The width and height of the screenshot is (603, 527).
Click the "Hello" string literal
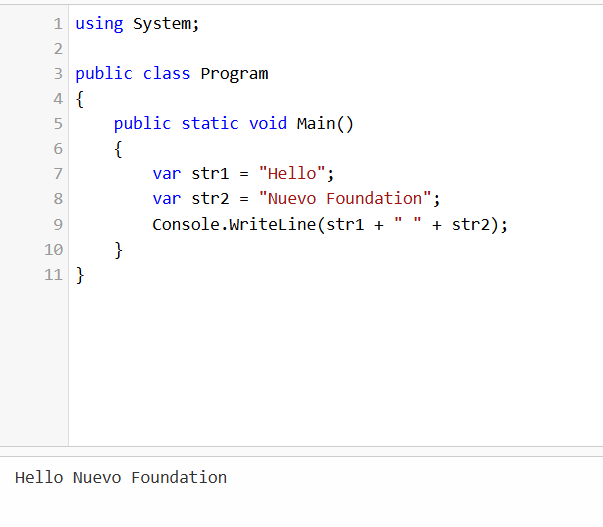click(x=292, y=174)
